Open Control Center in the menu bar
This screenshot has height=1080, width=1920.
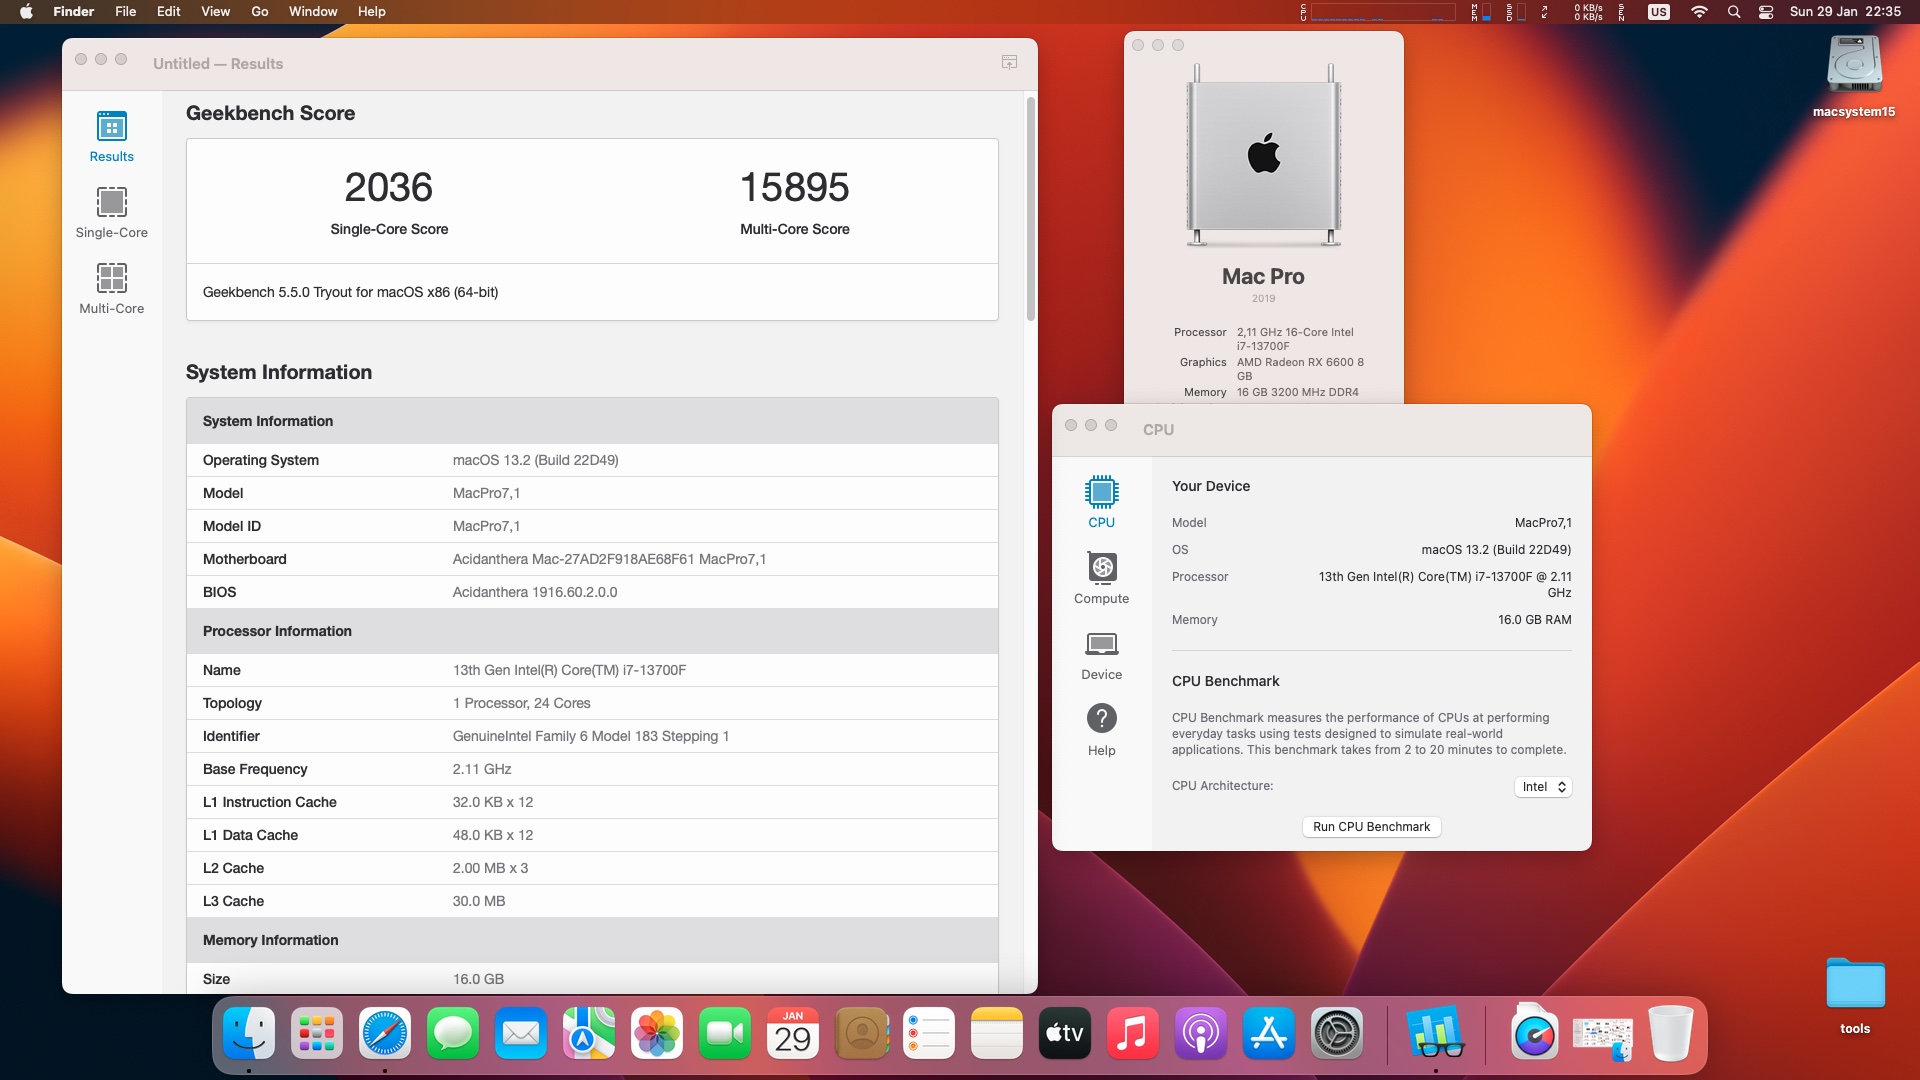point(1766,12)
